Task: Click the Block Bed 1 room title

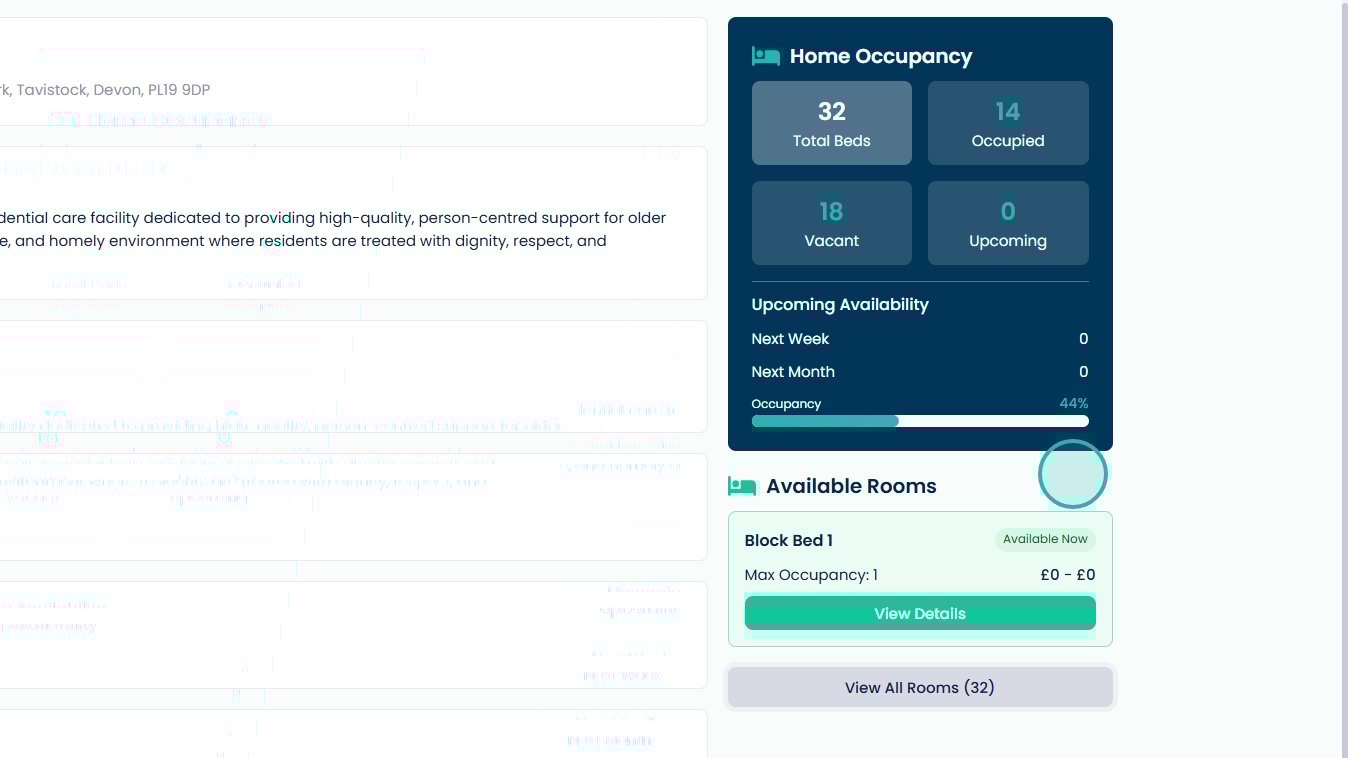Action: tap(788, 540)
